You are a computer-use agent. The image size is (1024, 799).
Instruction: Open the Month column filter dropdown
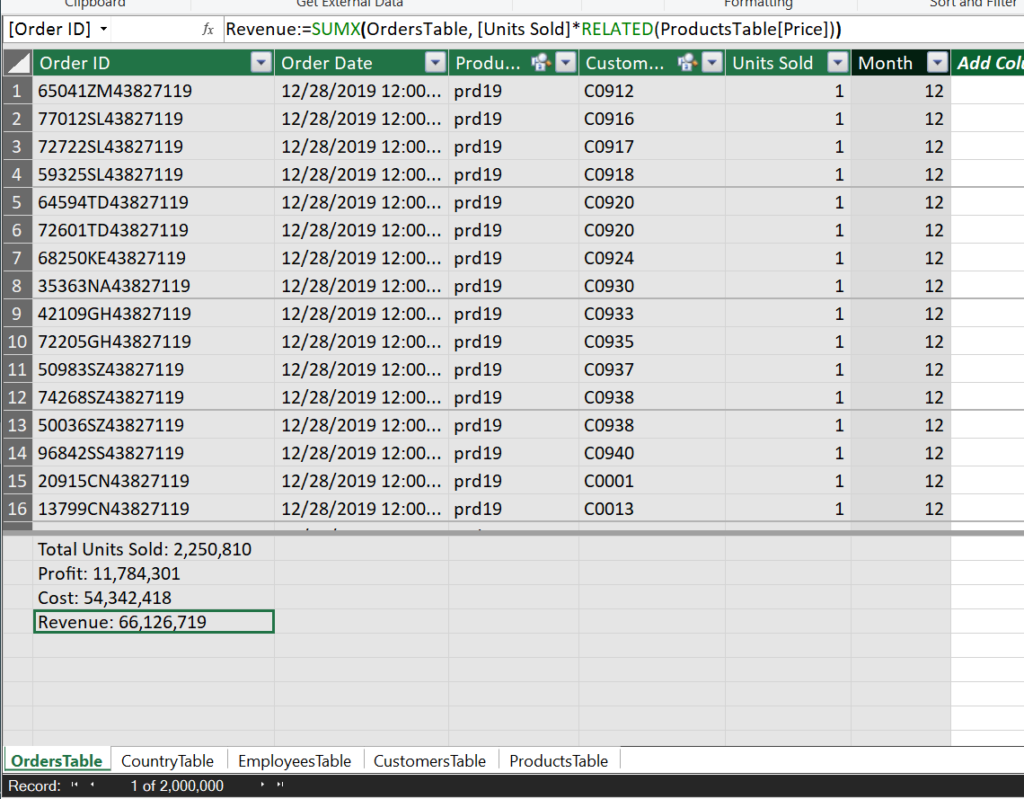pyautogui.click(x=937, y=63)
